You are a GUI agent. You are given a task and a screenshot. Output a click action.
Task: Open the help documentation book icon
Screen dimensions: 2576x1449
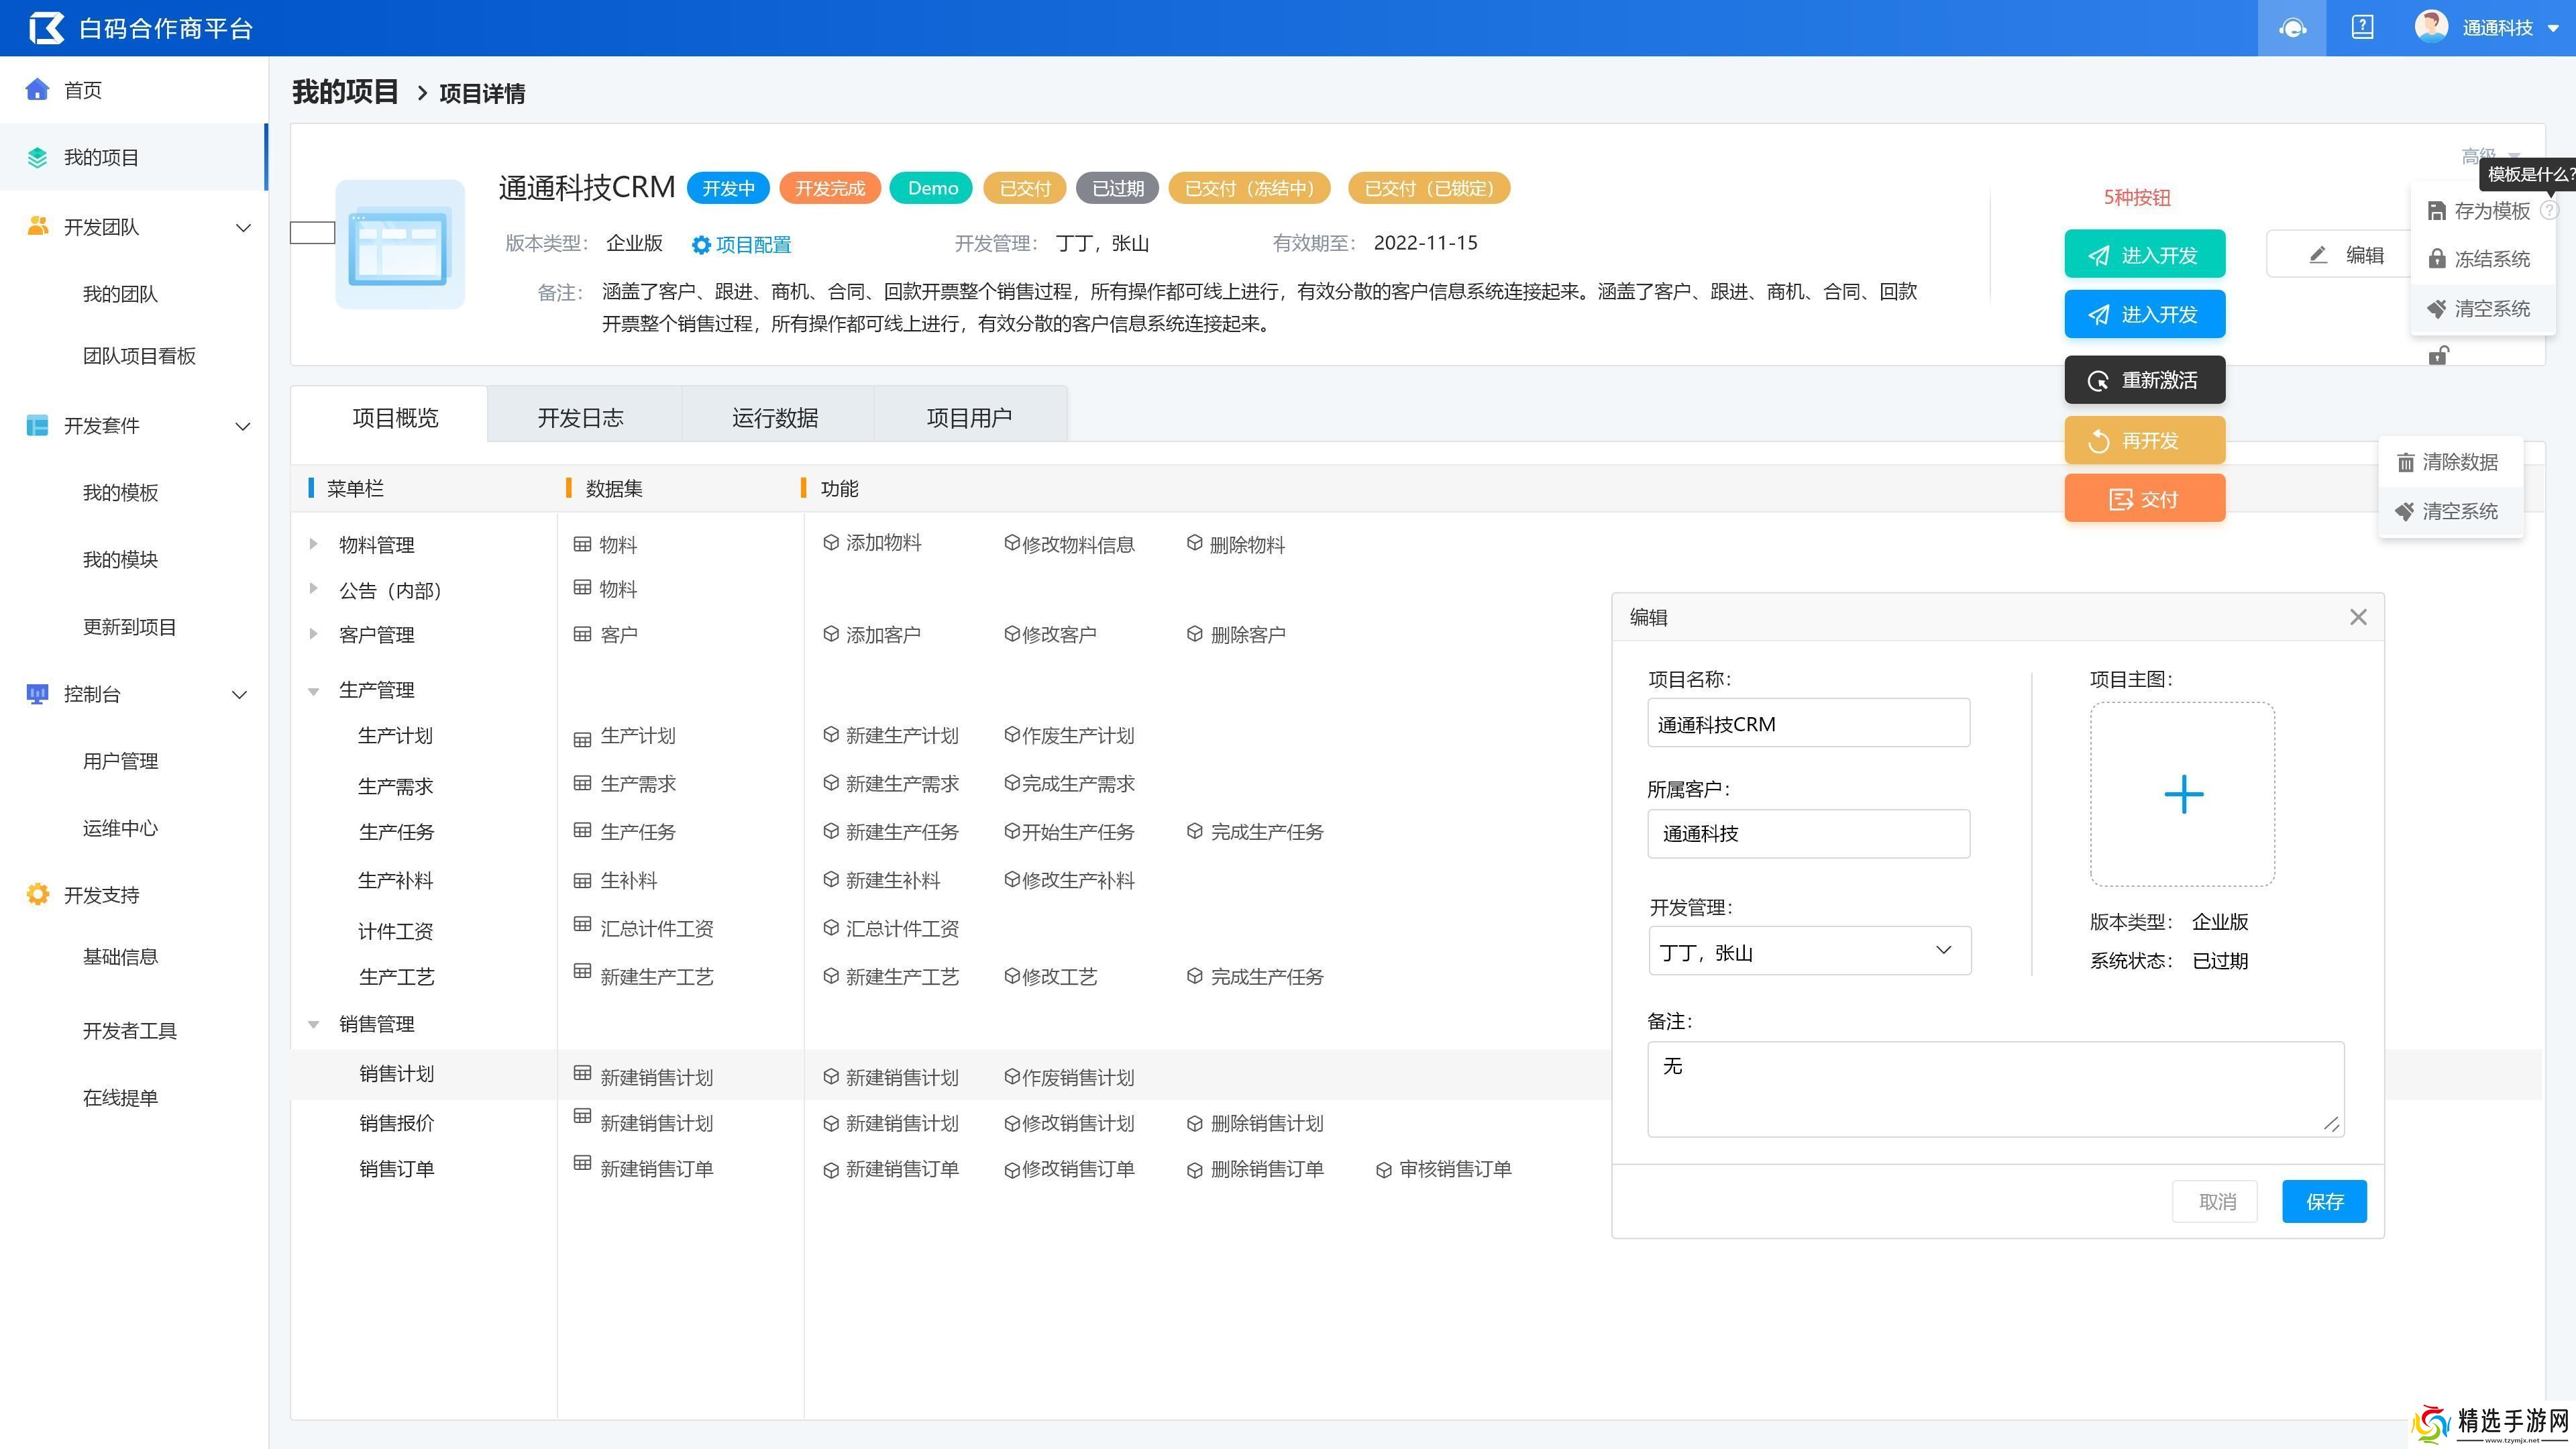coord(2362,28)
